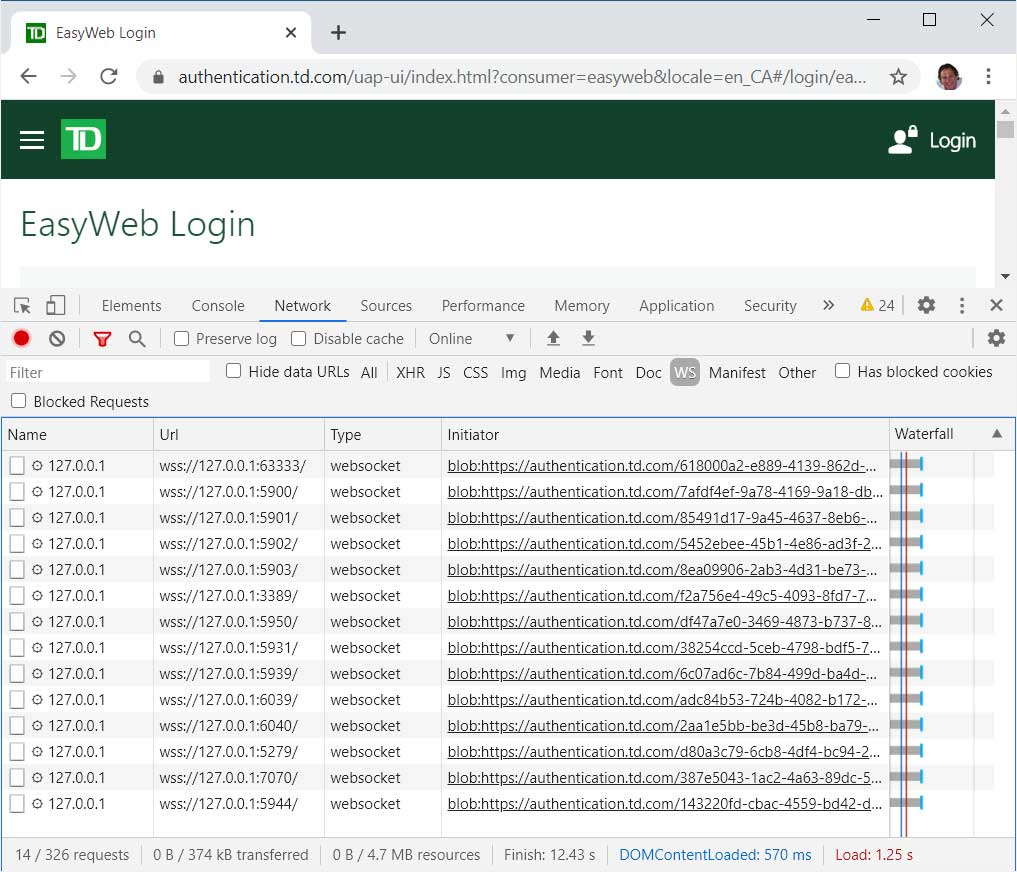
Task: Select the inspect element picker tool
Action: point(22,306)
